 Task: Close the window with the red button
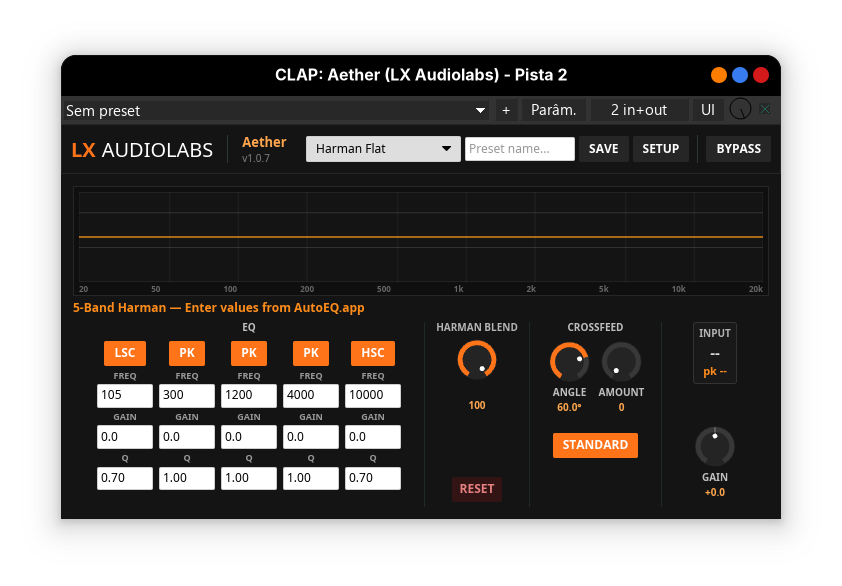click(761, 75)
